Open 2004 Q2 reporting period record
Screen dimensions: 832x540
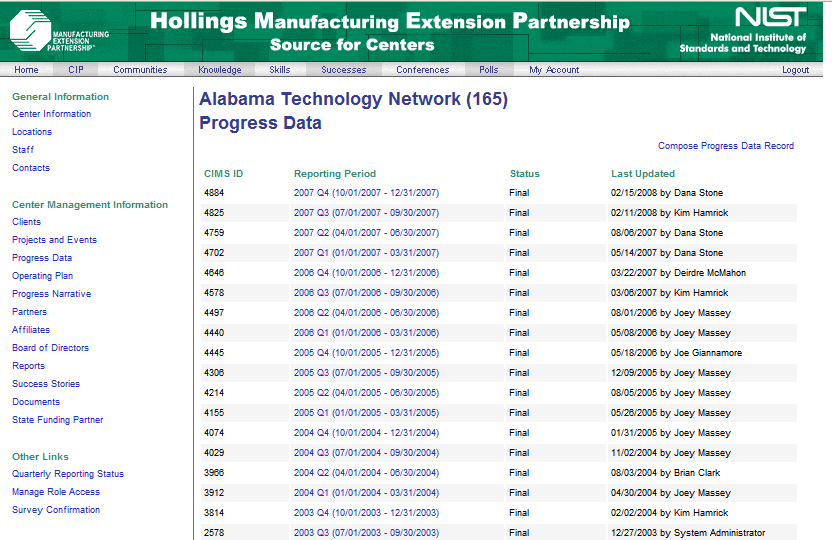click(x=366, y=473)
